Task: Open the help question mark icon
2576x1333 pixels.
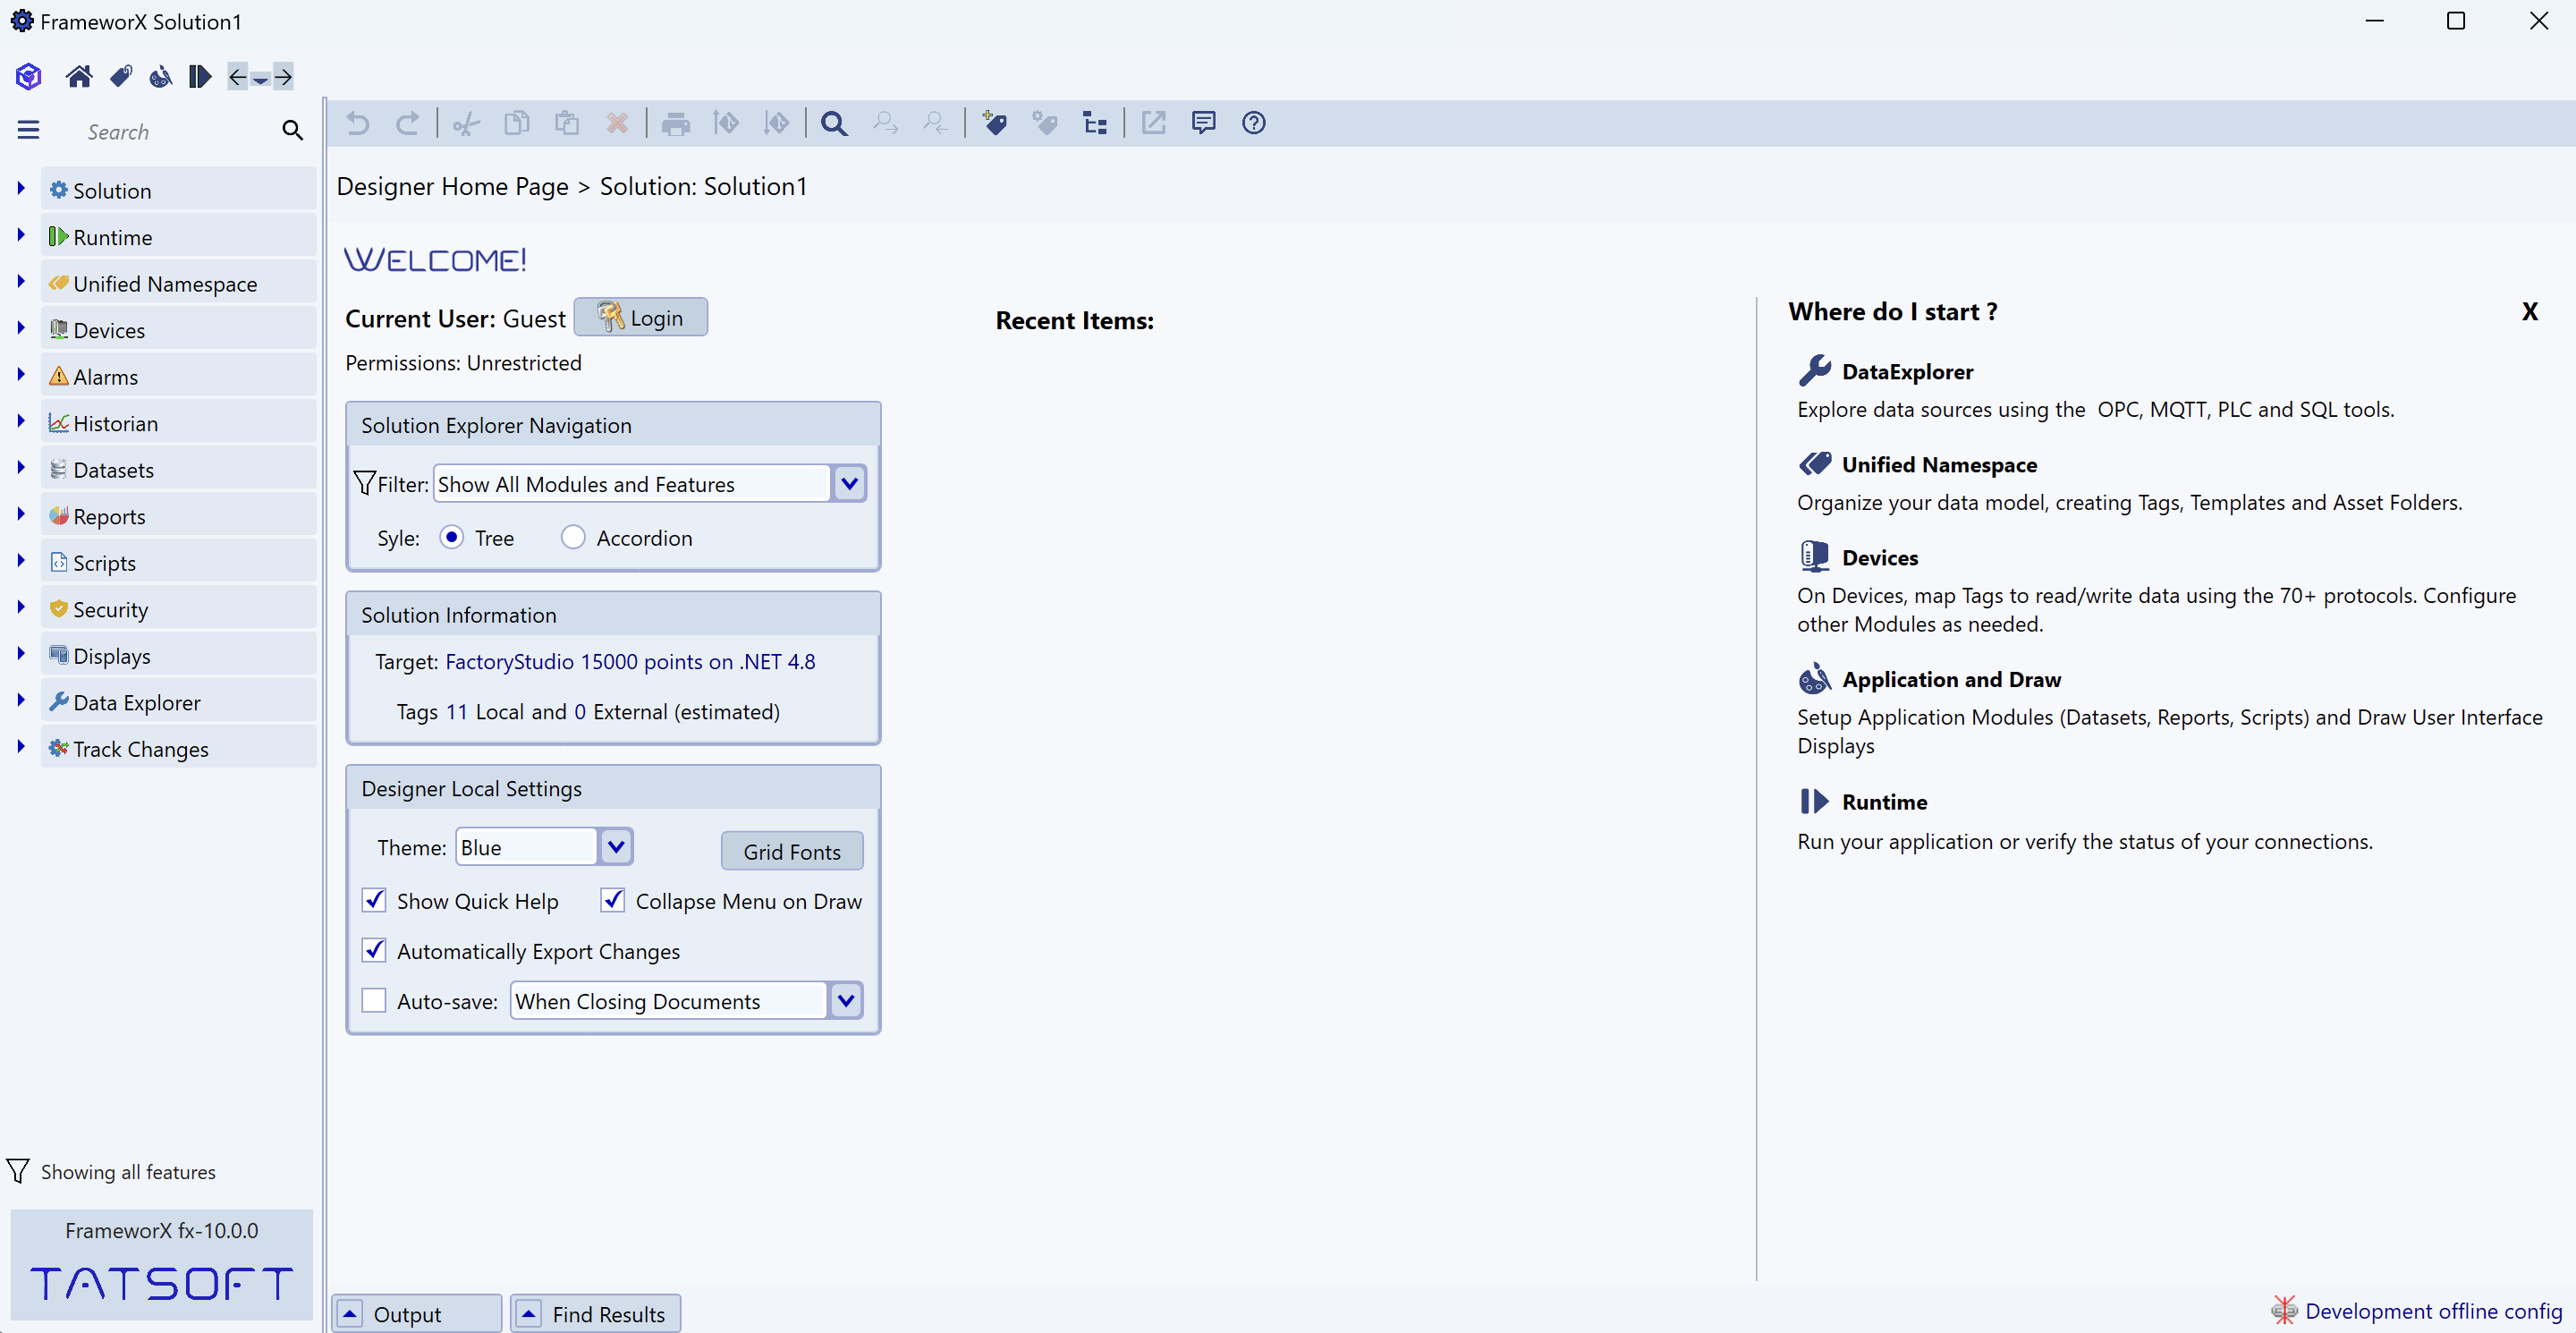Action: click(1253, 123)
